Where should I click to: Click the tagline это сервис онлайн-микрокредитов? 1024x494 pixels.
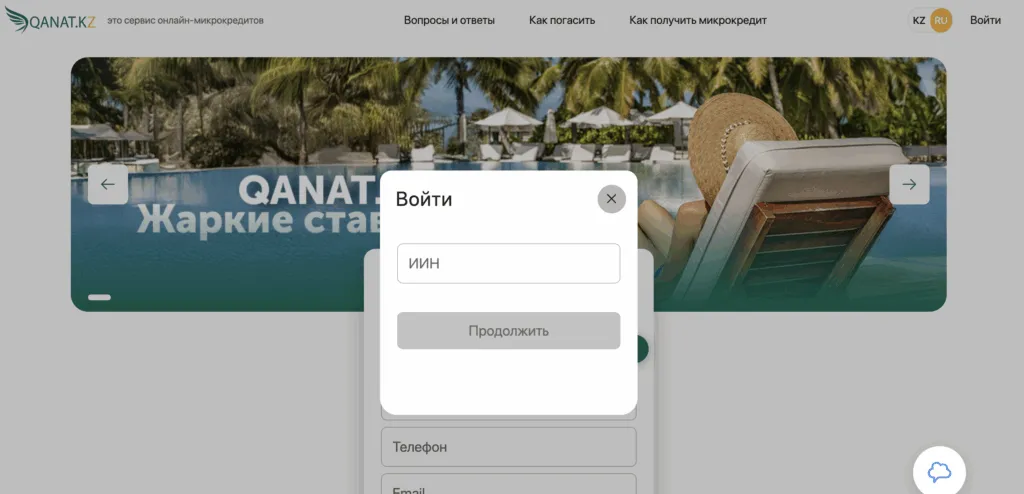[185, 20]
